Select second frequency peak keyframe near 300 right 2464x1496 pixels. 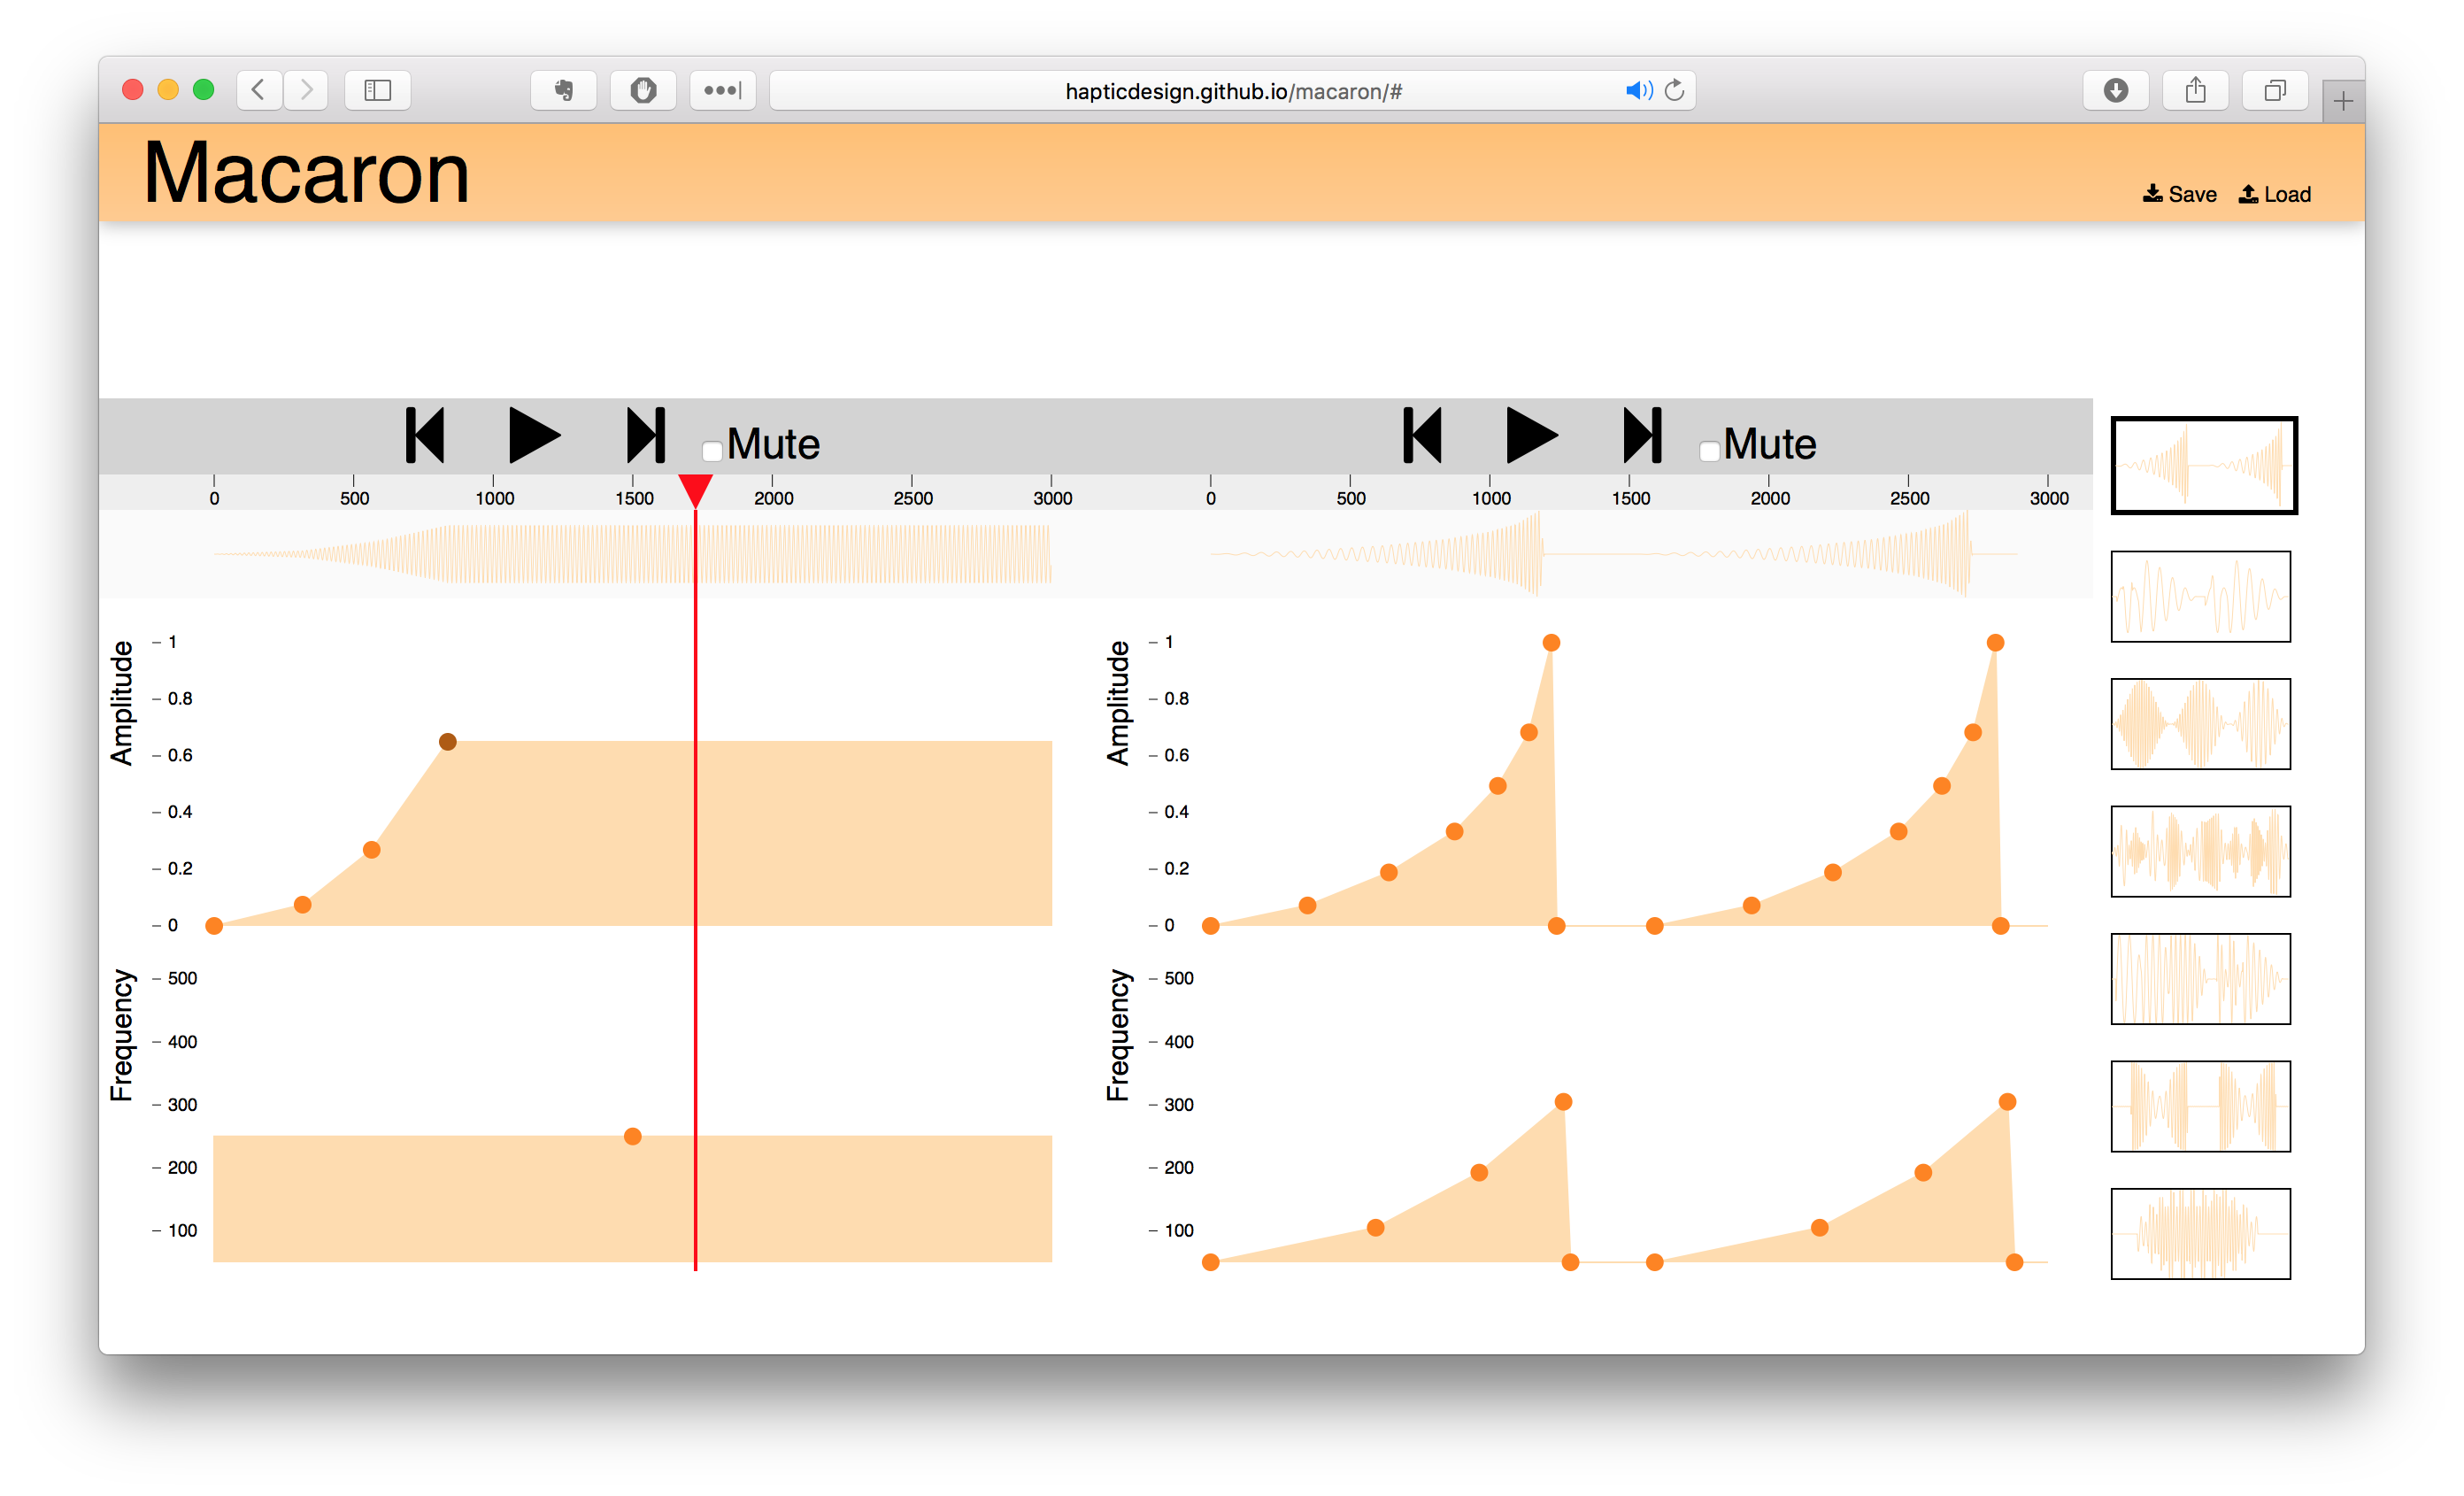point(2007,1102)
